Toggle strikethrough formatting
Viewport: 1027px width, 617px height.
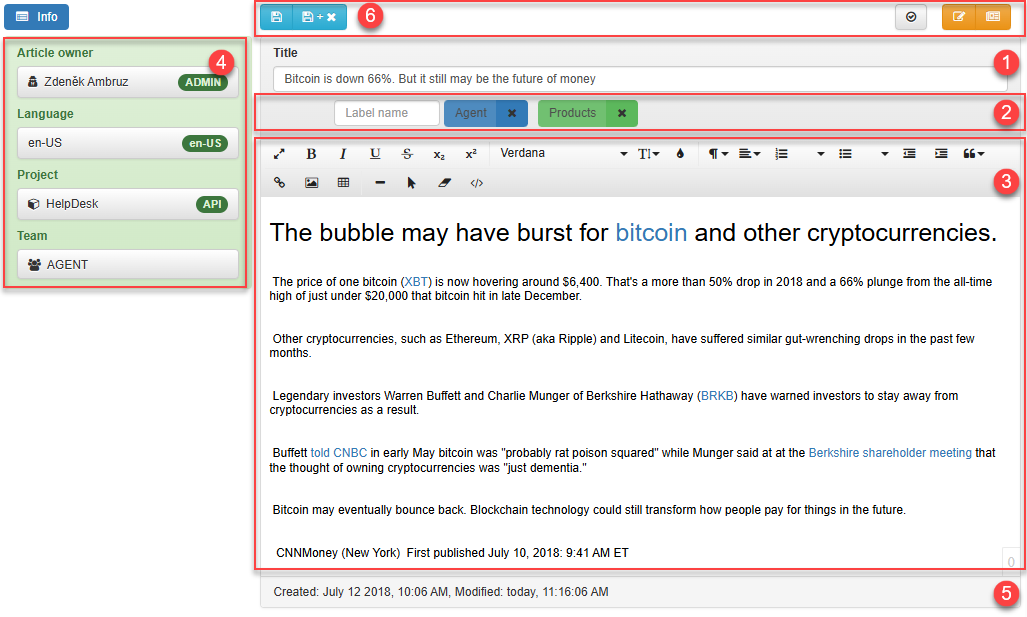click(x=407, y=154)
